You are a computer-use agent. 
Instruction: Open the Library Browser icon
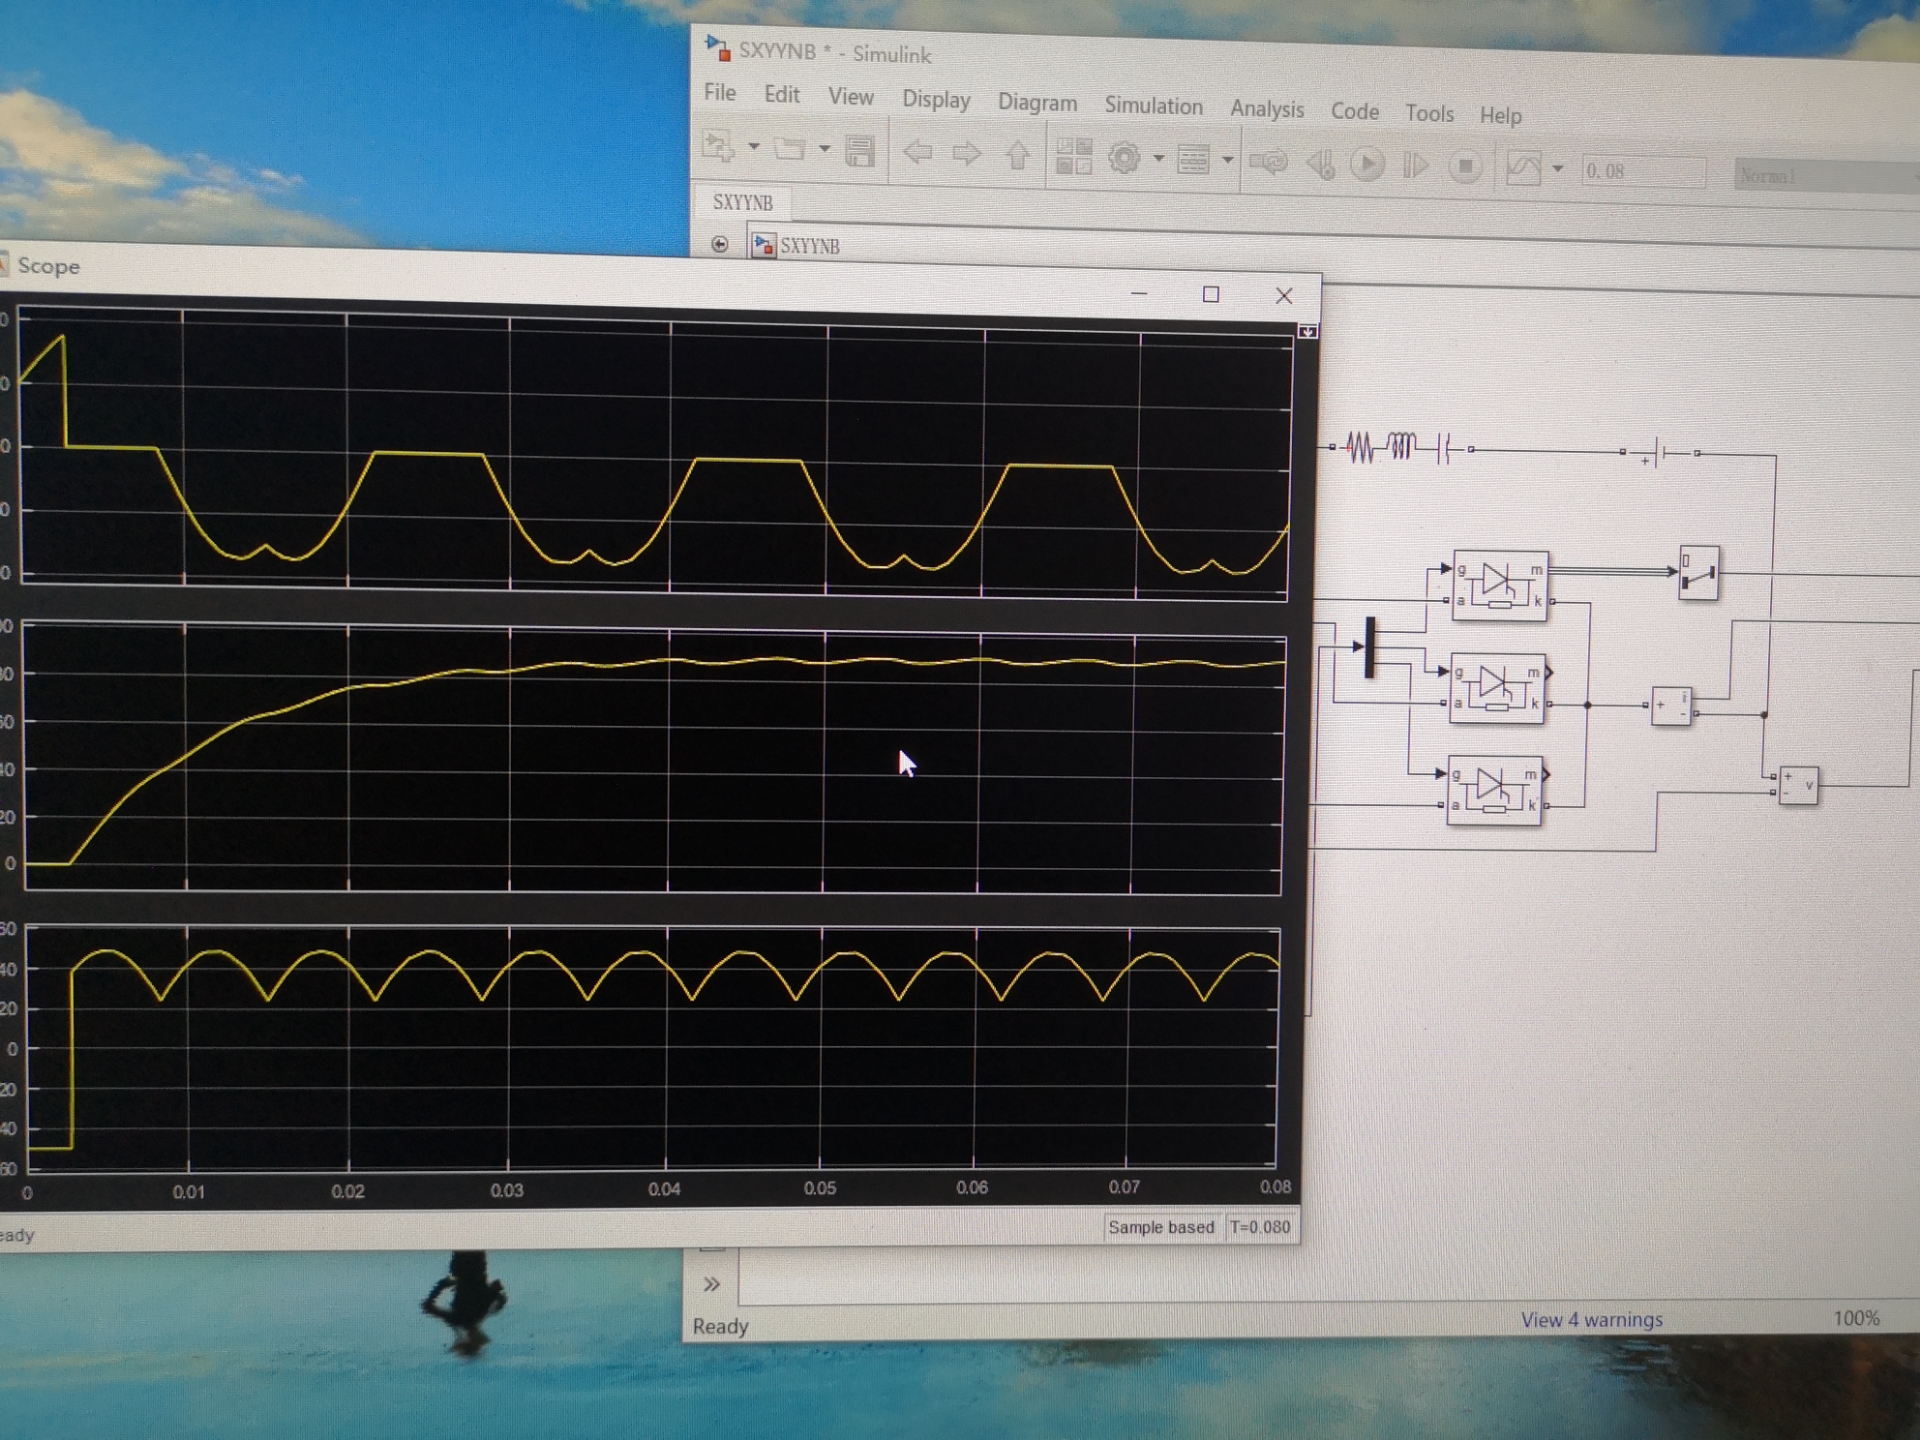[1074, 157]
